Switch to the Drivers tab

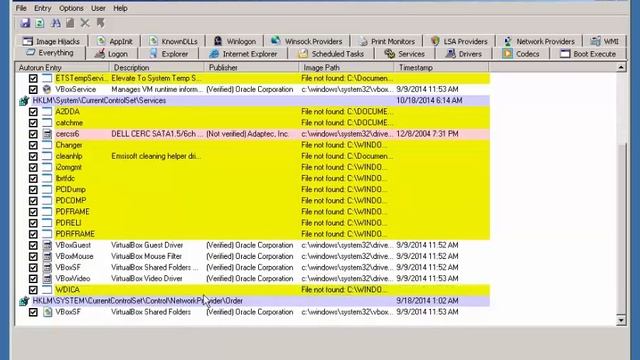463,54
